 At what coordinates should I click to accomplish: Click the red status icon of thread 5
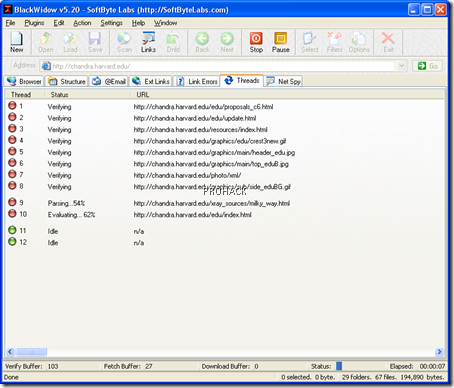point(12,151)
